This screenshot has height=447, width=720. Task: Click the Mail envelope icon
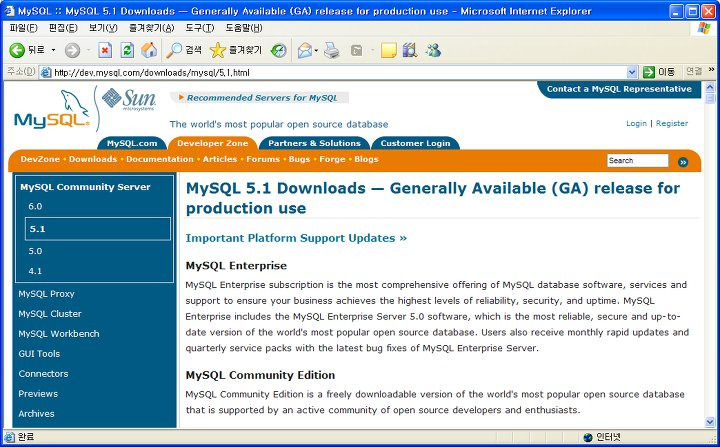304,50
